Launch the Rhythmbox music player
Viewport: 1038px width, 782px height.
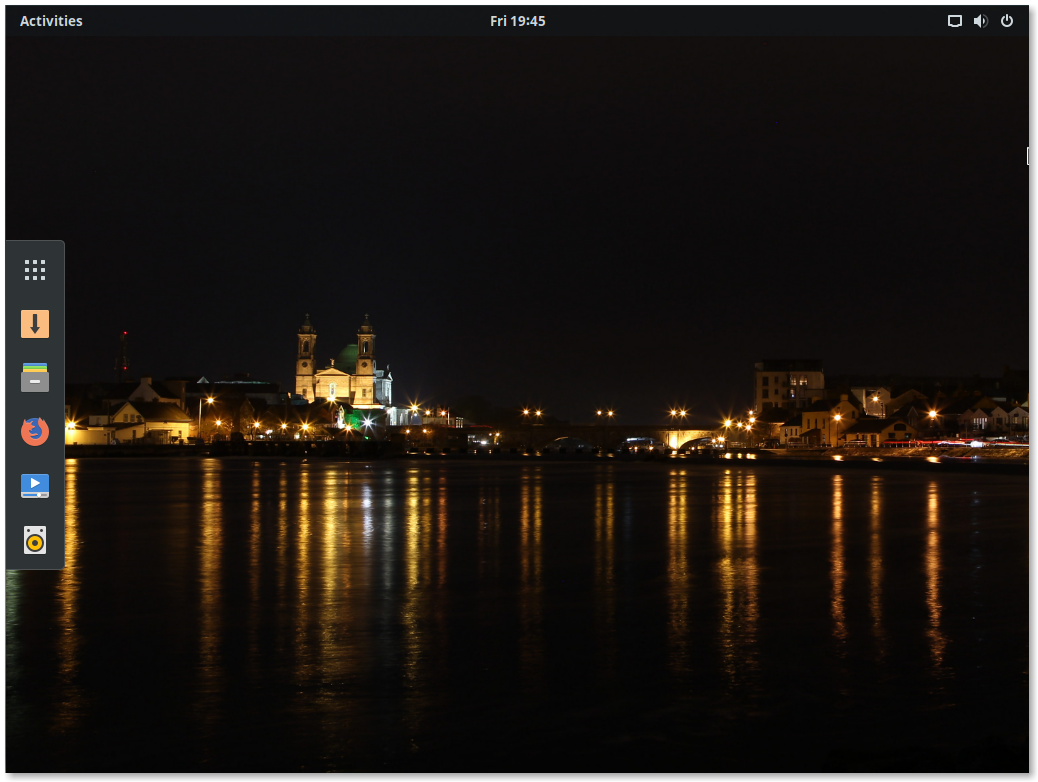tap(35, 540)
